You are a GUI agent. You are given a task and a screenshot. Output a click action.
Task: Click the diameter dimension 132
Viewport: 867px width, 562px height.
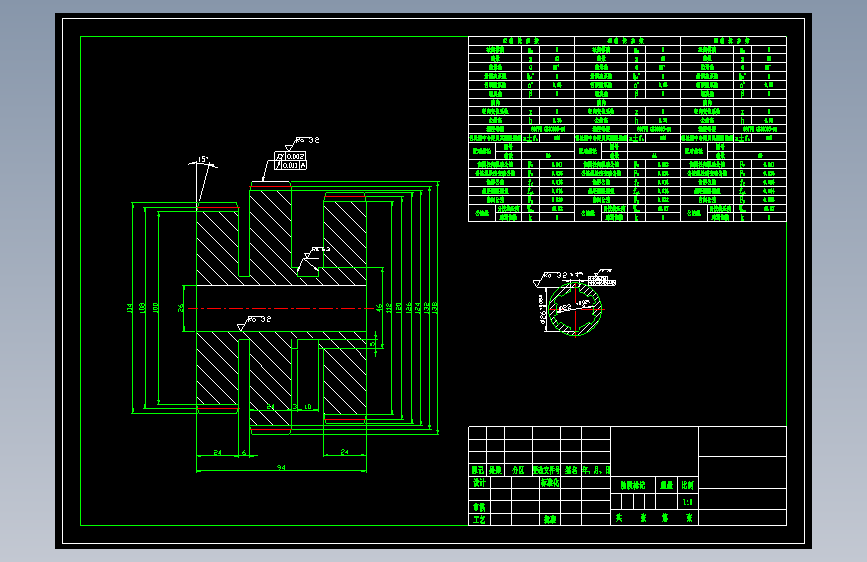[x=426, y=308]
